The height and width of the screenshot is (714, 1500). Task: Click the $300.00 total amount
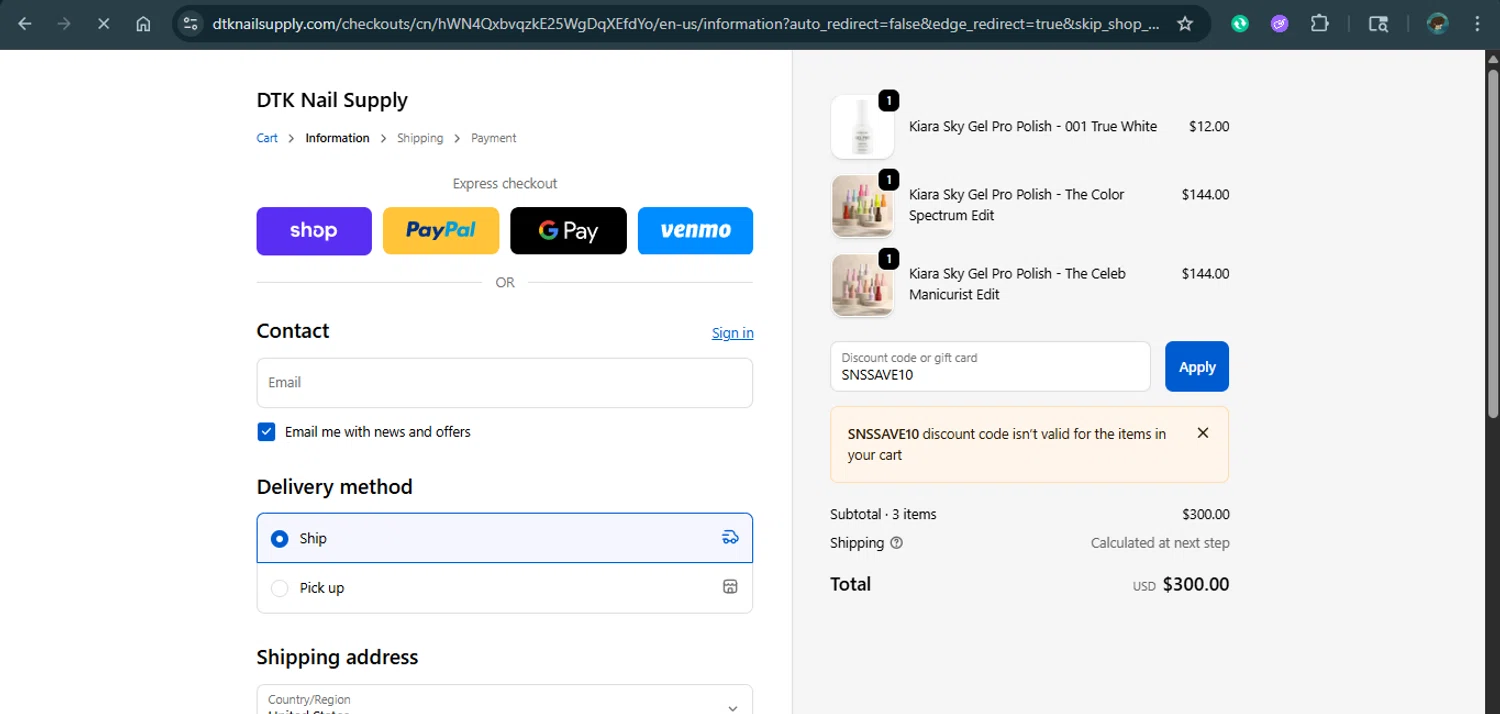coord(1196,584)
